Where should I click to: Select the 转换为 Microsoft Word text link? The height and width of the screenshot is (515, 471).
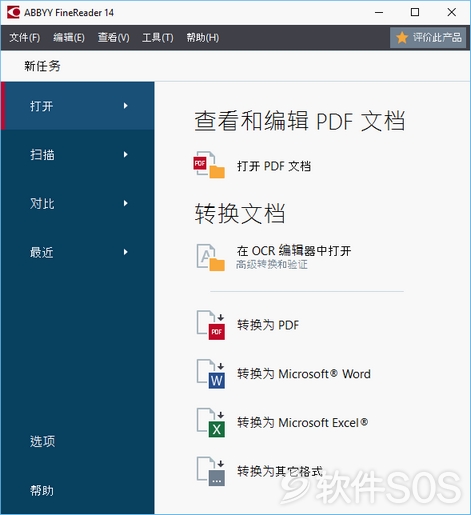pos(304,374)
